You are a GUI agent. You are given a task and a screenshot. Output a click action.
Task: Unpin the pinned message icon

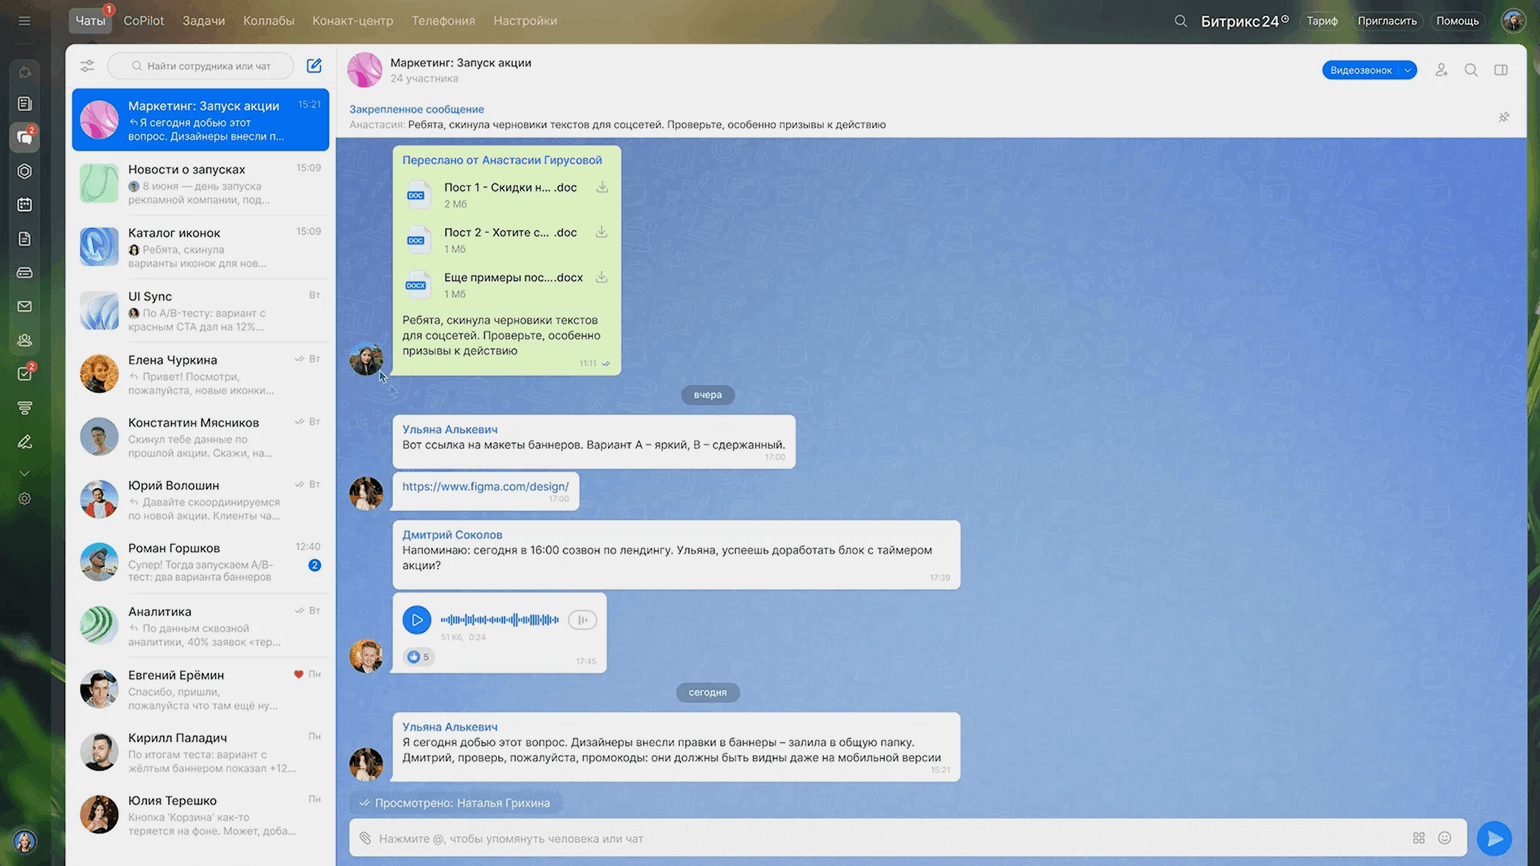coord(1503,117)
